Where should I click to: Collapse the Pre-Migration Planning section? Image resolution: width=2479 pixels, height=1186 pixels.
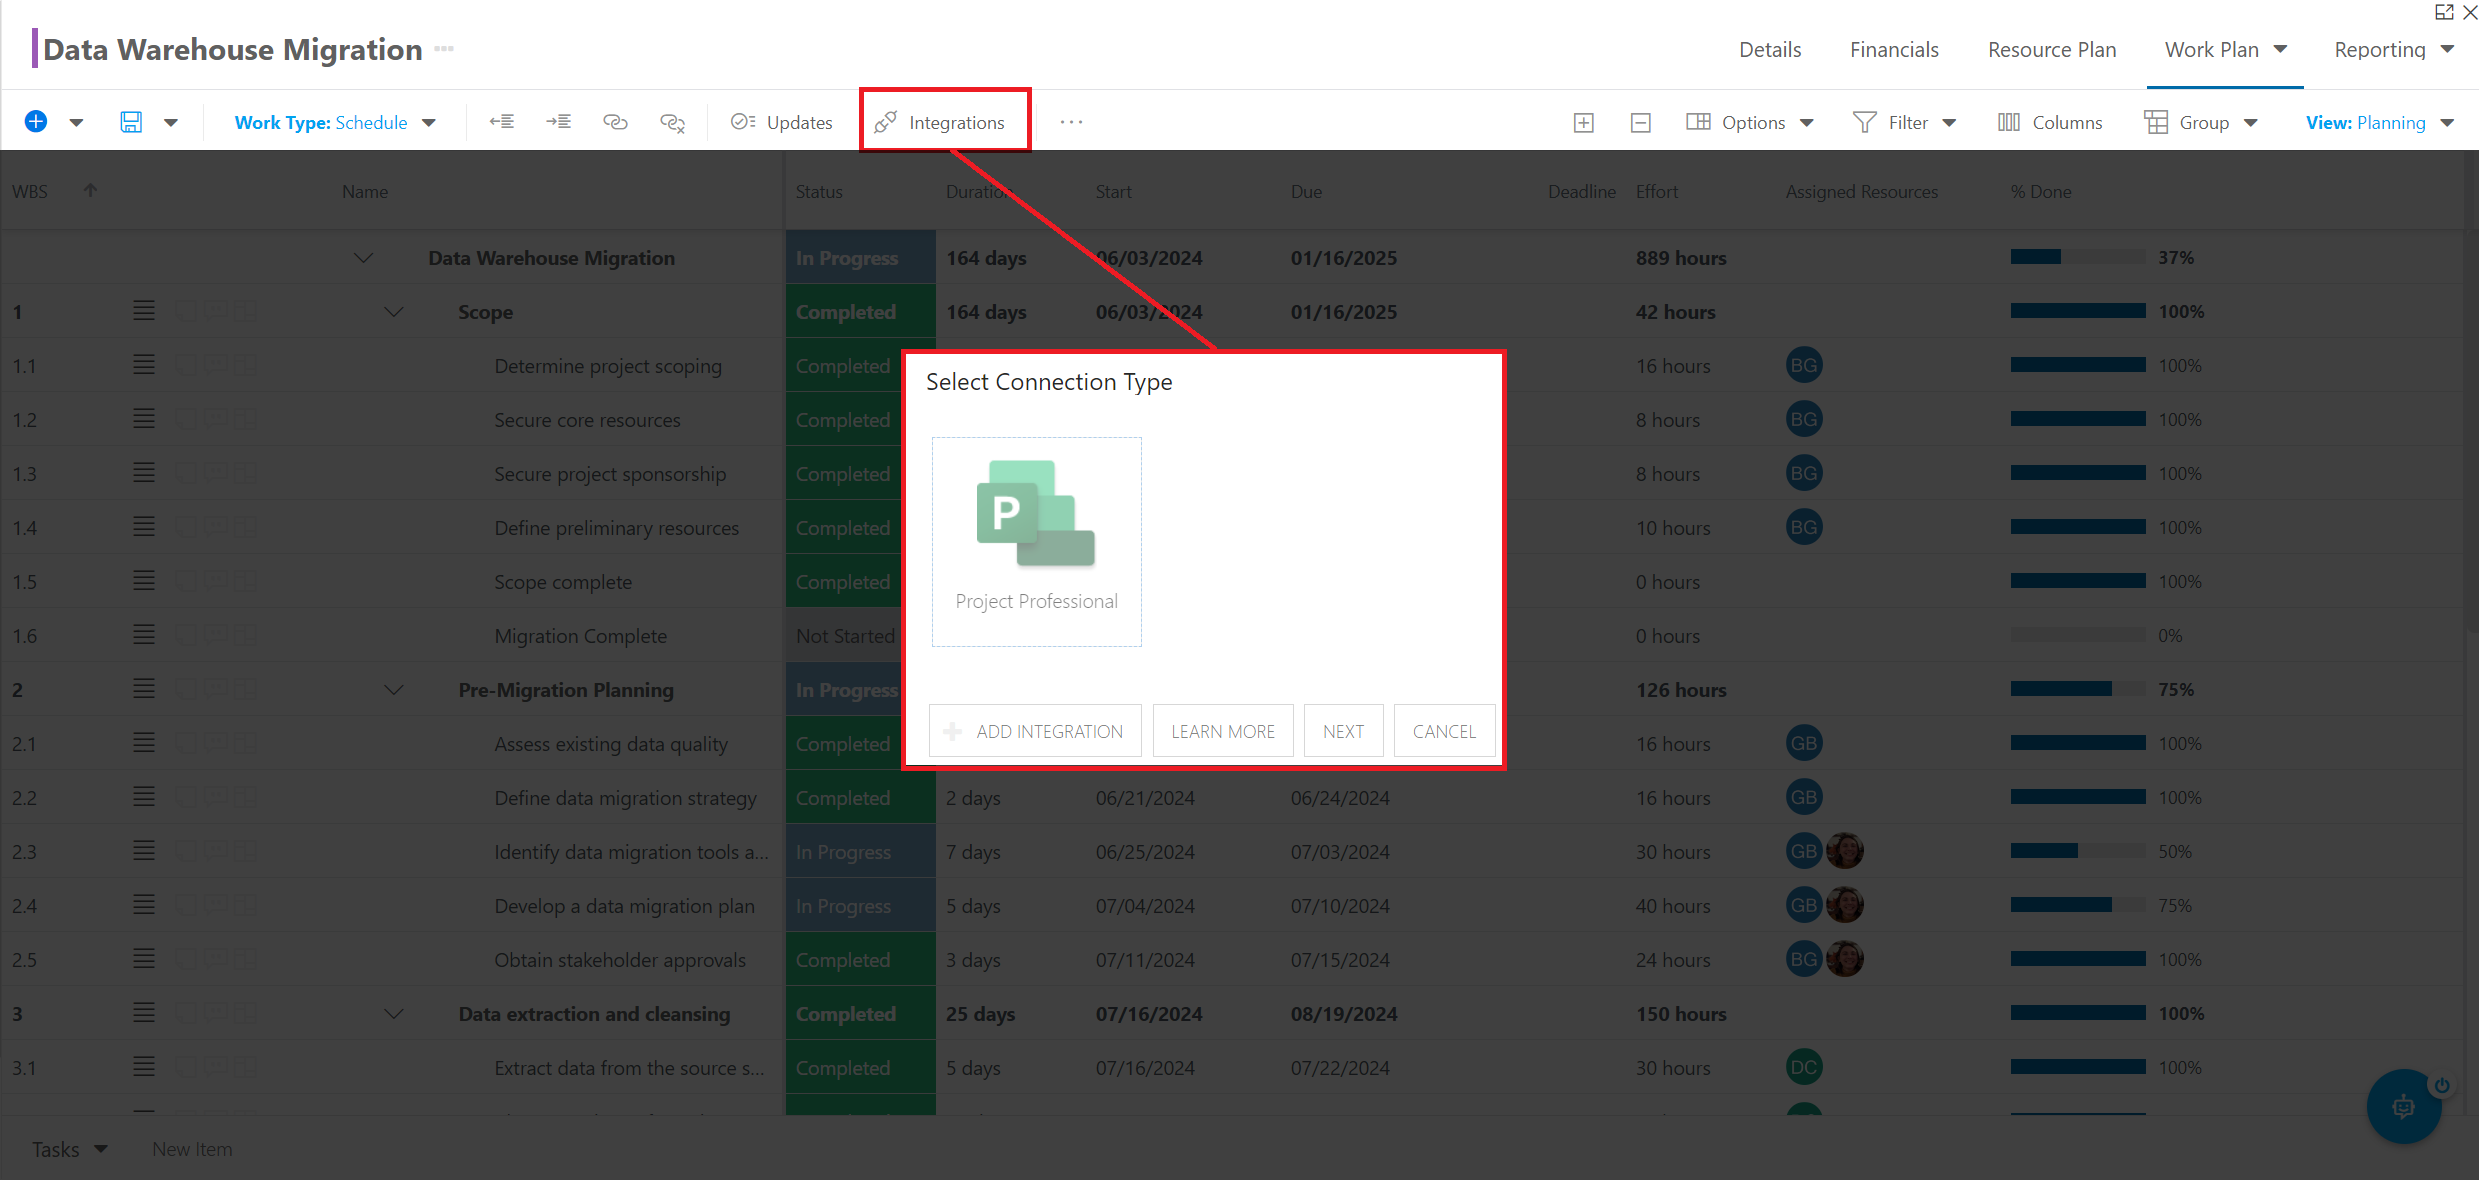point(394,690)
